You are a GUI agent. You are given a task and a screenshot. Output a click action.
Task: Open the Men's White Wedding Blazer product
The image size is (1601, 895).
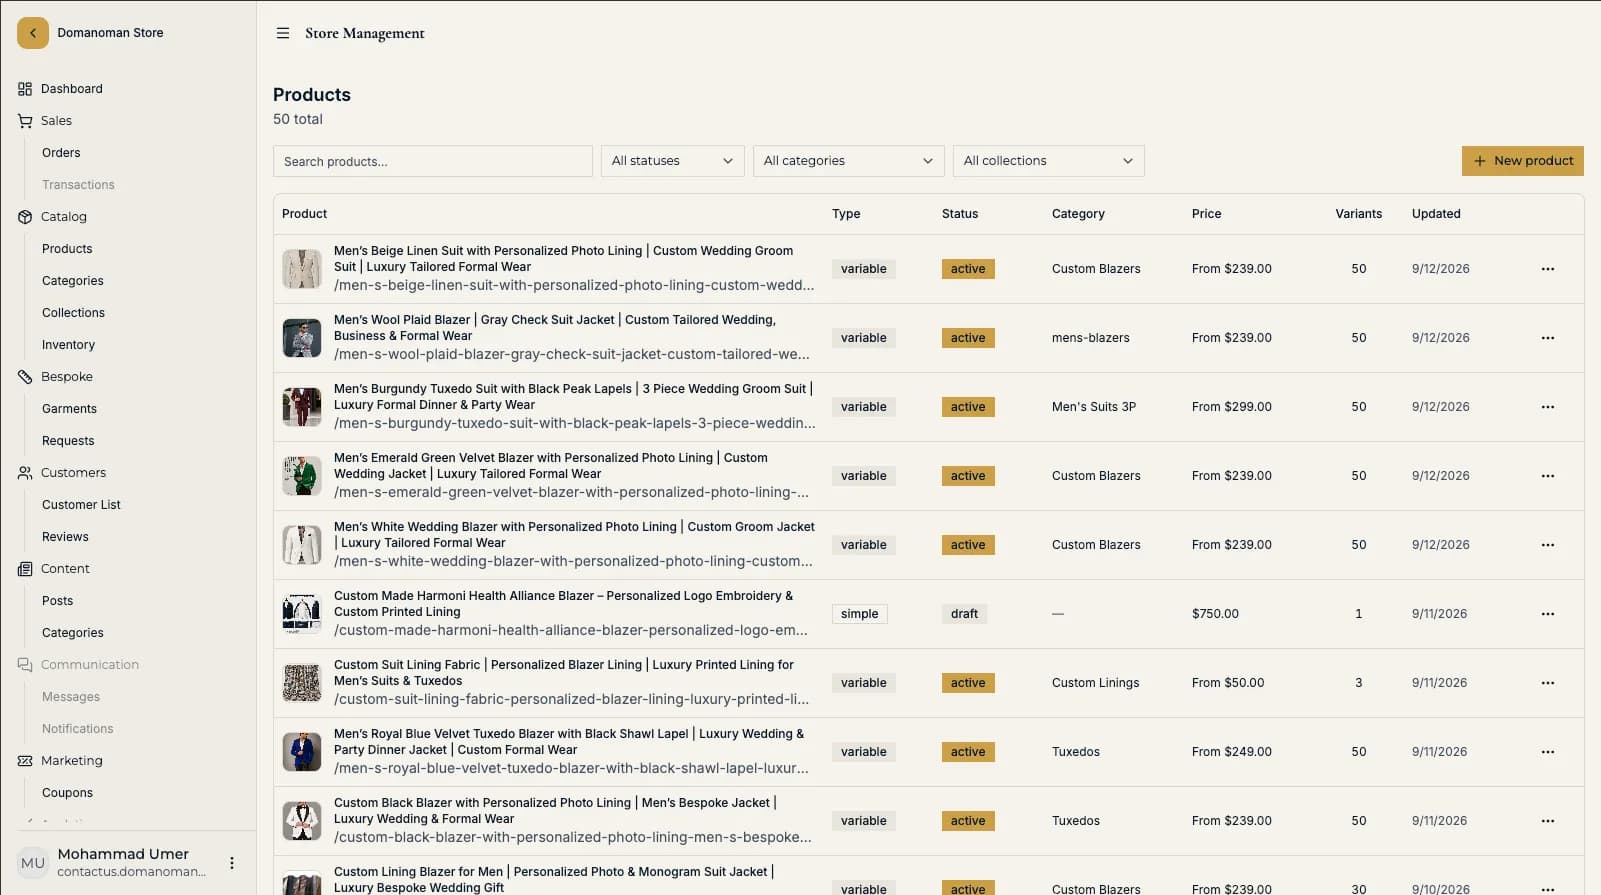(x=574, y=535)
